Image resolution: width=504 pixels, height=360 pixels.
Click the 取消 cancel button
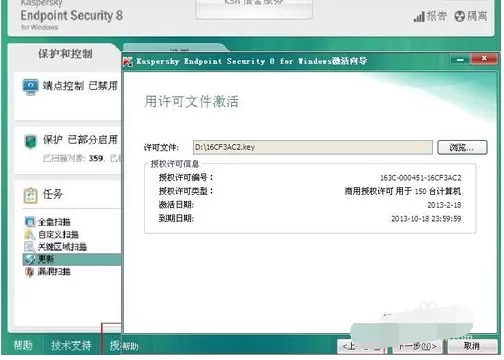pos(471,346)
